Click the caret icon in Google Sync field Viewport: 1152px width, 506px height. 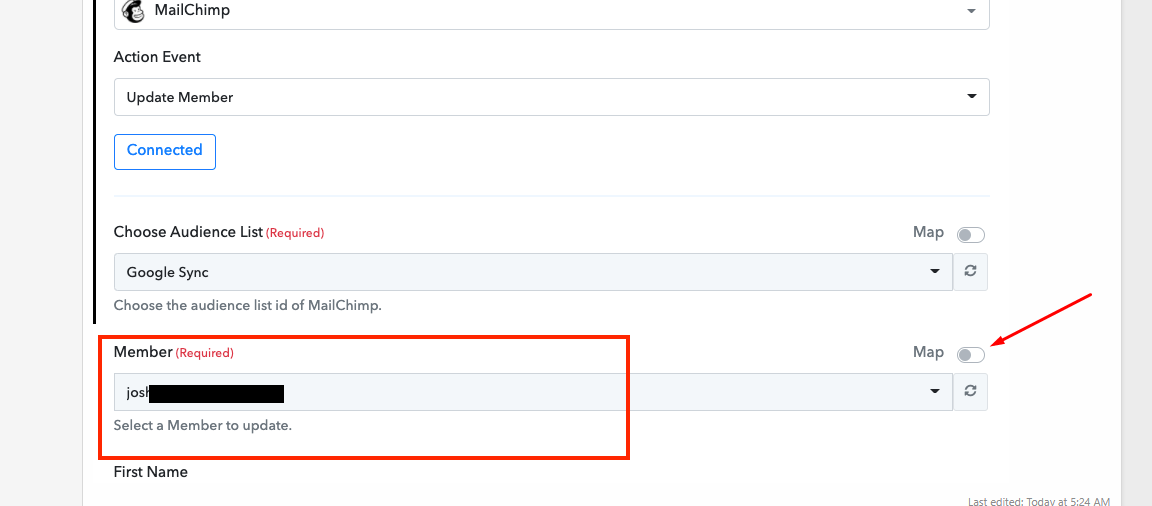[935, 271]
